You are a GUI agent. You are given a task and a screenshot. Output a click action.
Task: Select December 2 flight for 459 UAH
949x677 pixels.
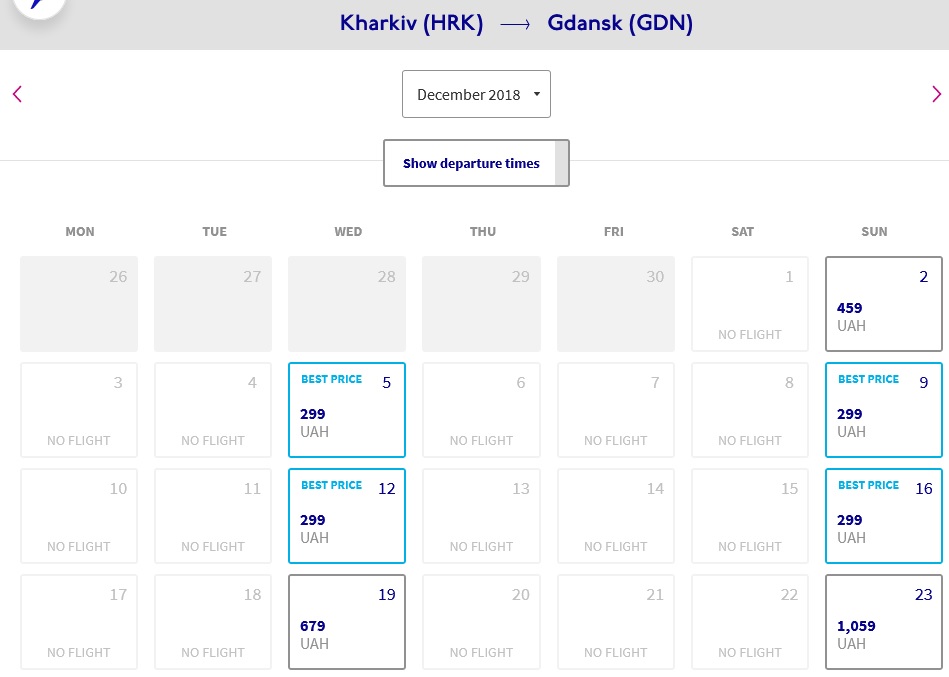884,304
